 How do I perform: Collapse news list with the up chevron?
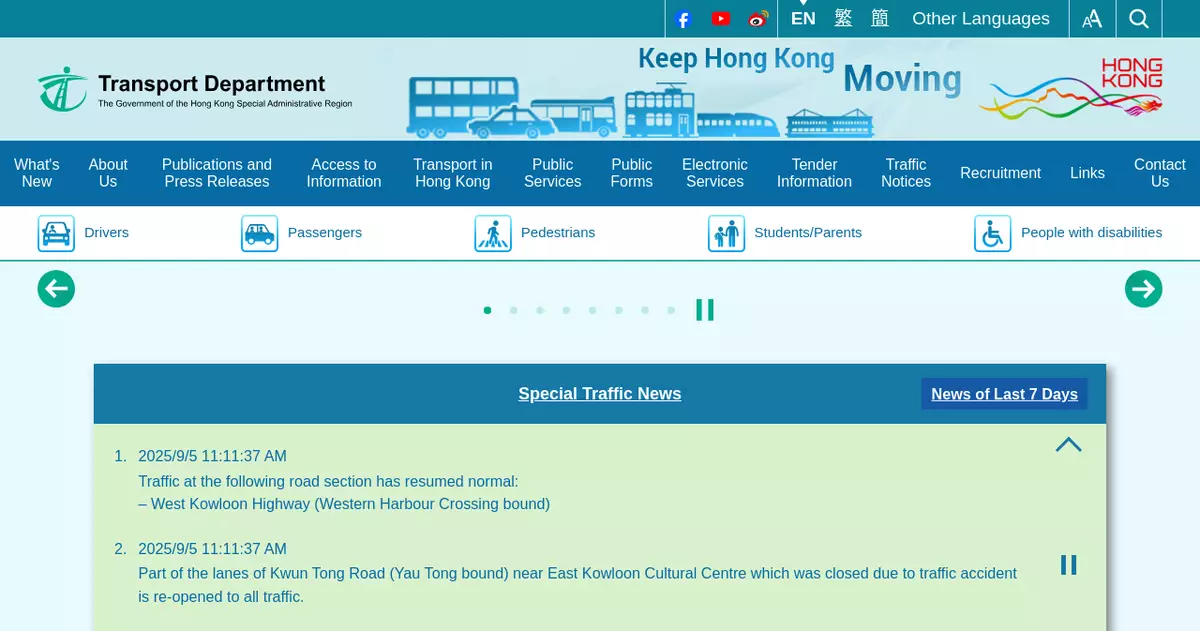(x=1068, y=445)
